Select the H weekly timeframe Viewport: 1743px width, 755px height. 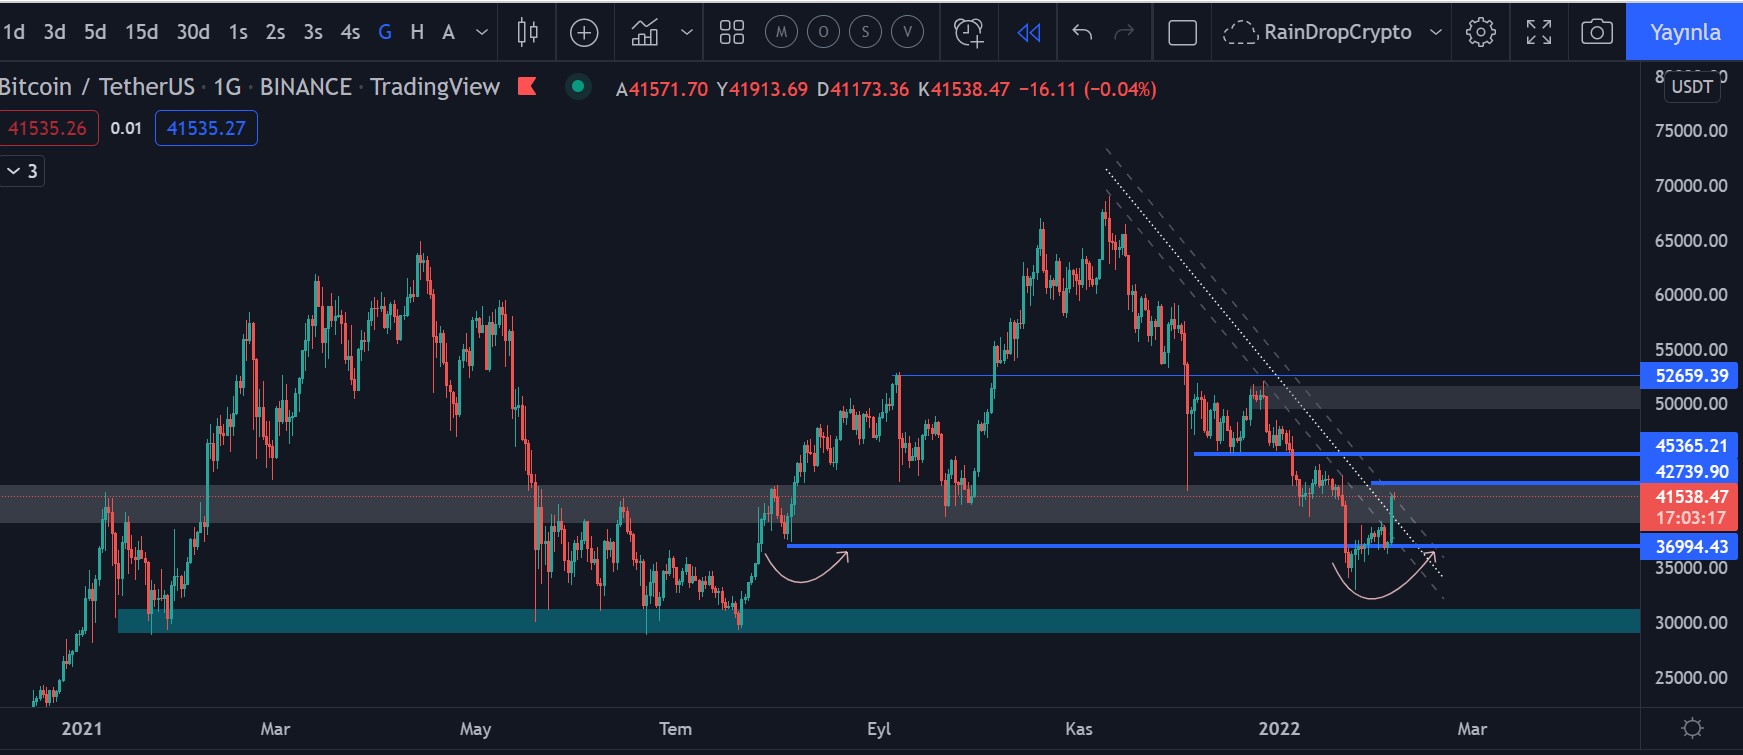pyautogui.click(x=417, y=32)
